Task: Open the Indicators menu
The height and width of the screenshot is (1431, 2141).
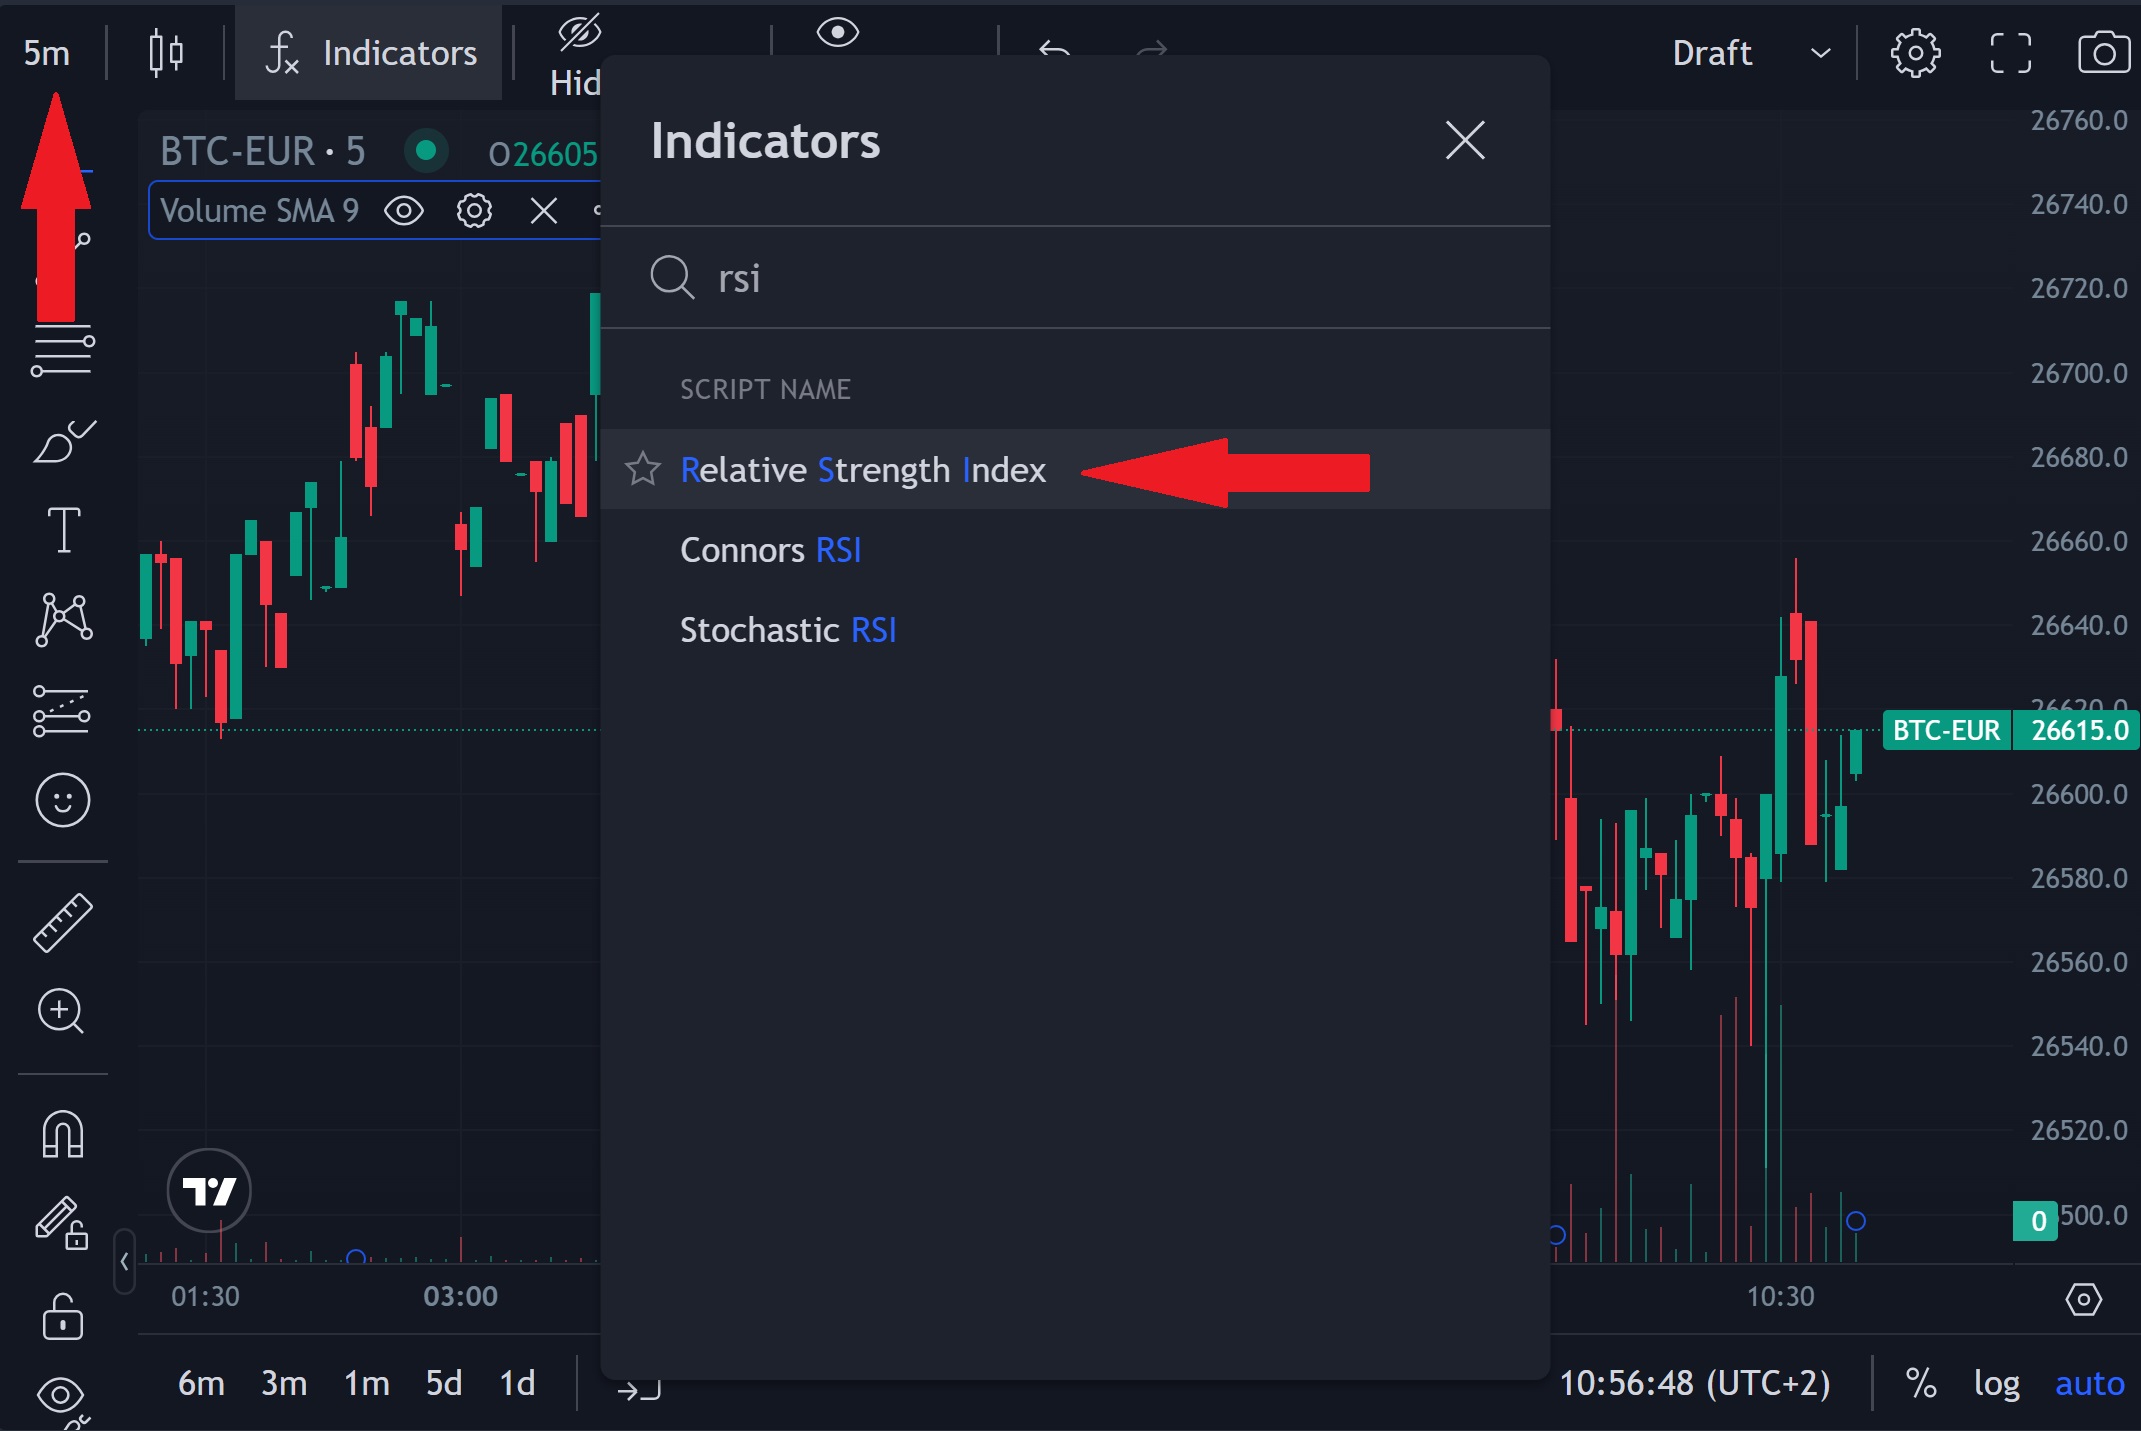Action: [367, 52]
